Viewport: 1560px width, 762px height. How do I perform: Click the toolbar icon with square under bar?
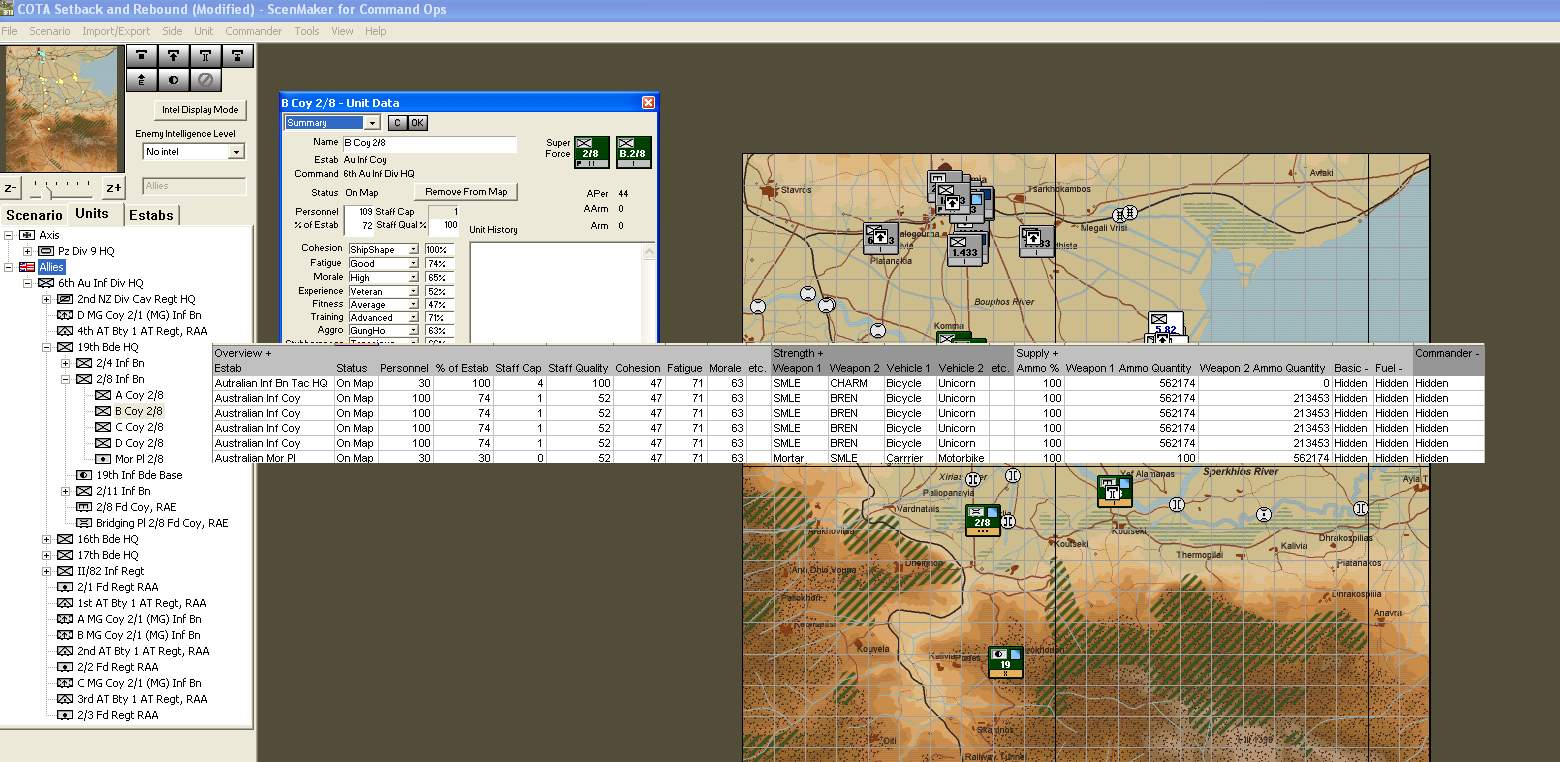(142, 56)
